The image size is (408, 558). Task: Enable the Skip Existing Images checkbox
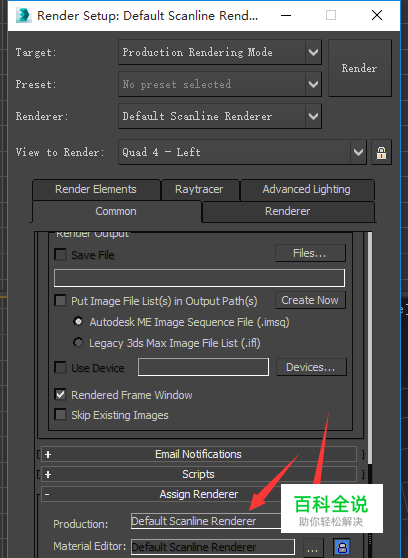60,415
